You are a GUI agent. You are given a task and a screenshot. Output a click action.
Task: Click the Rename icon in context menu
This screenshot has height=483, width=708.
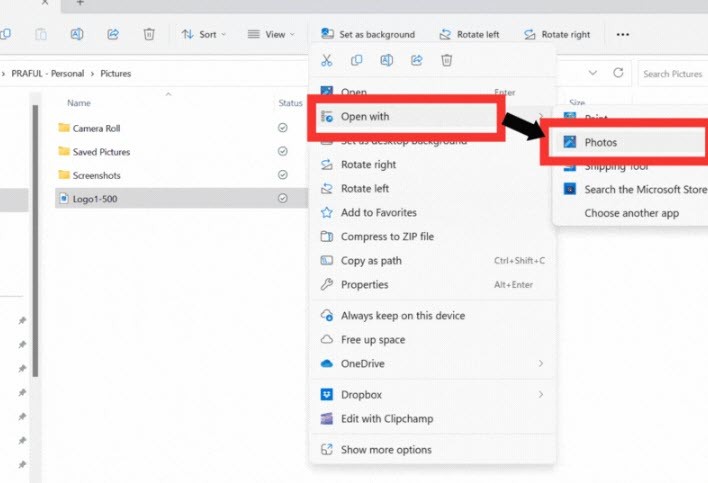tap(387, 60)
